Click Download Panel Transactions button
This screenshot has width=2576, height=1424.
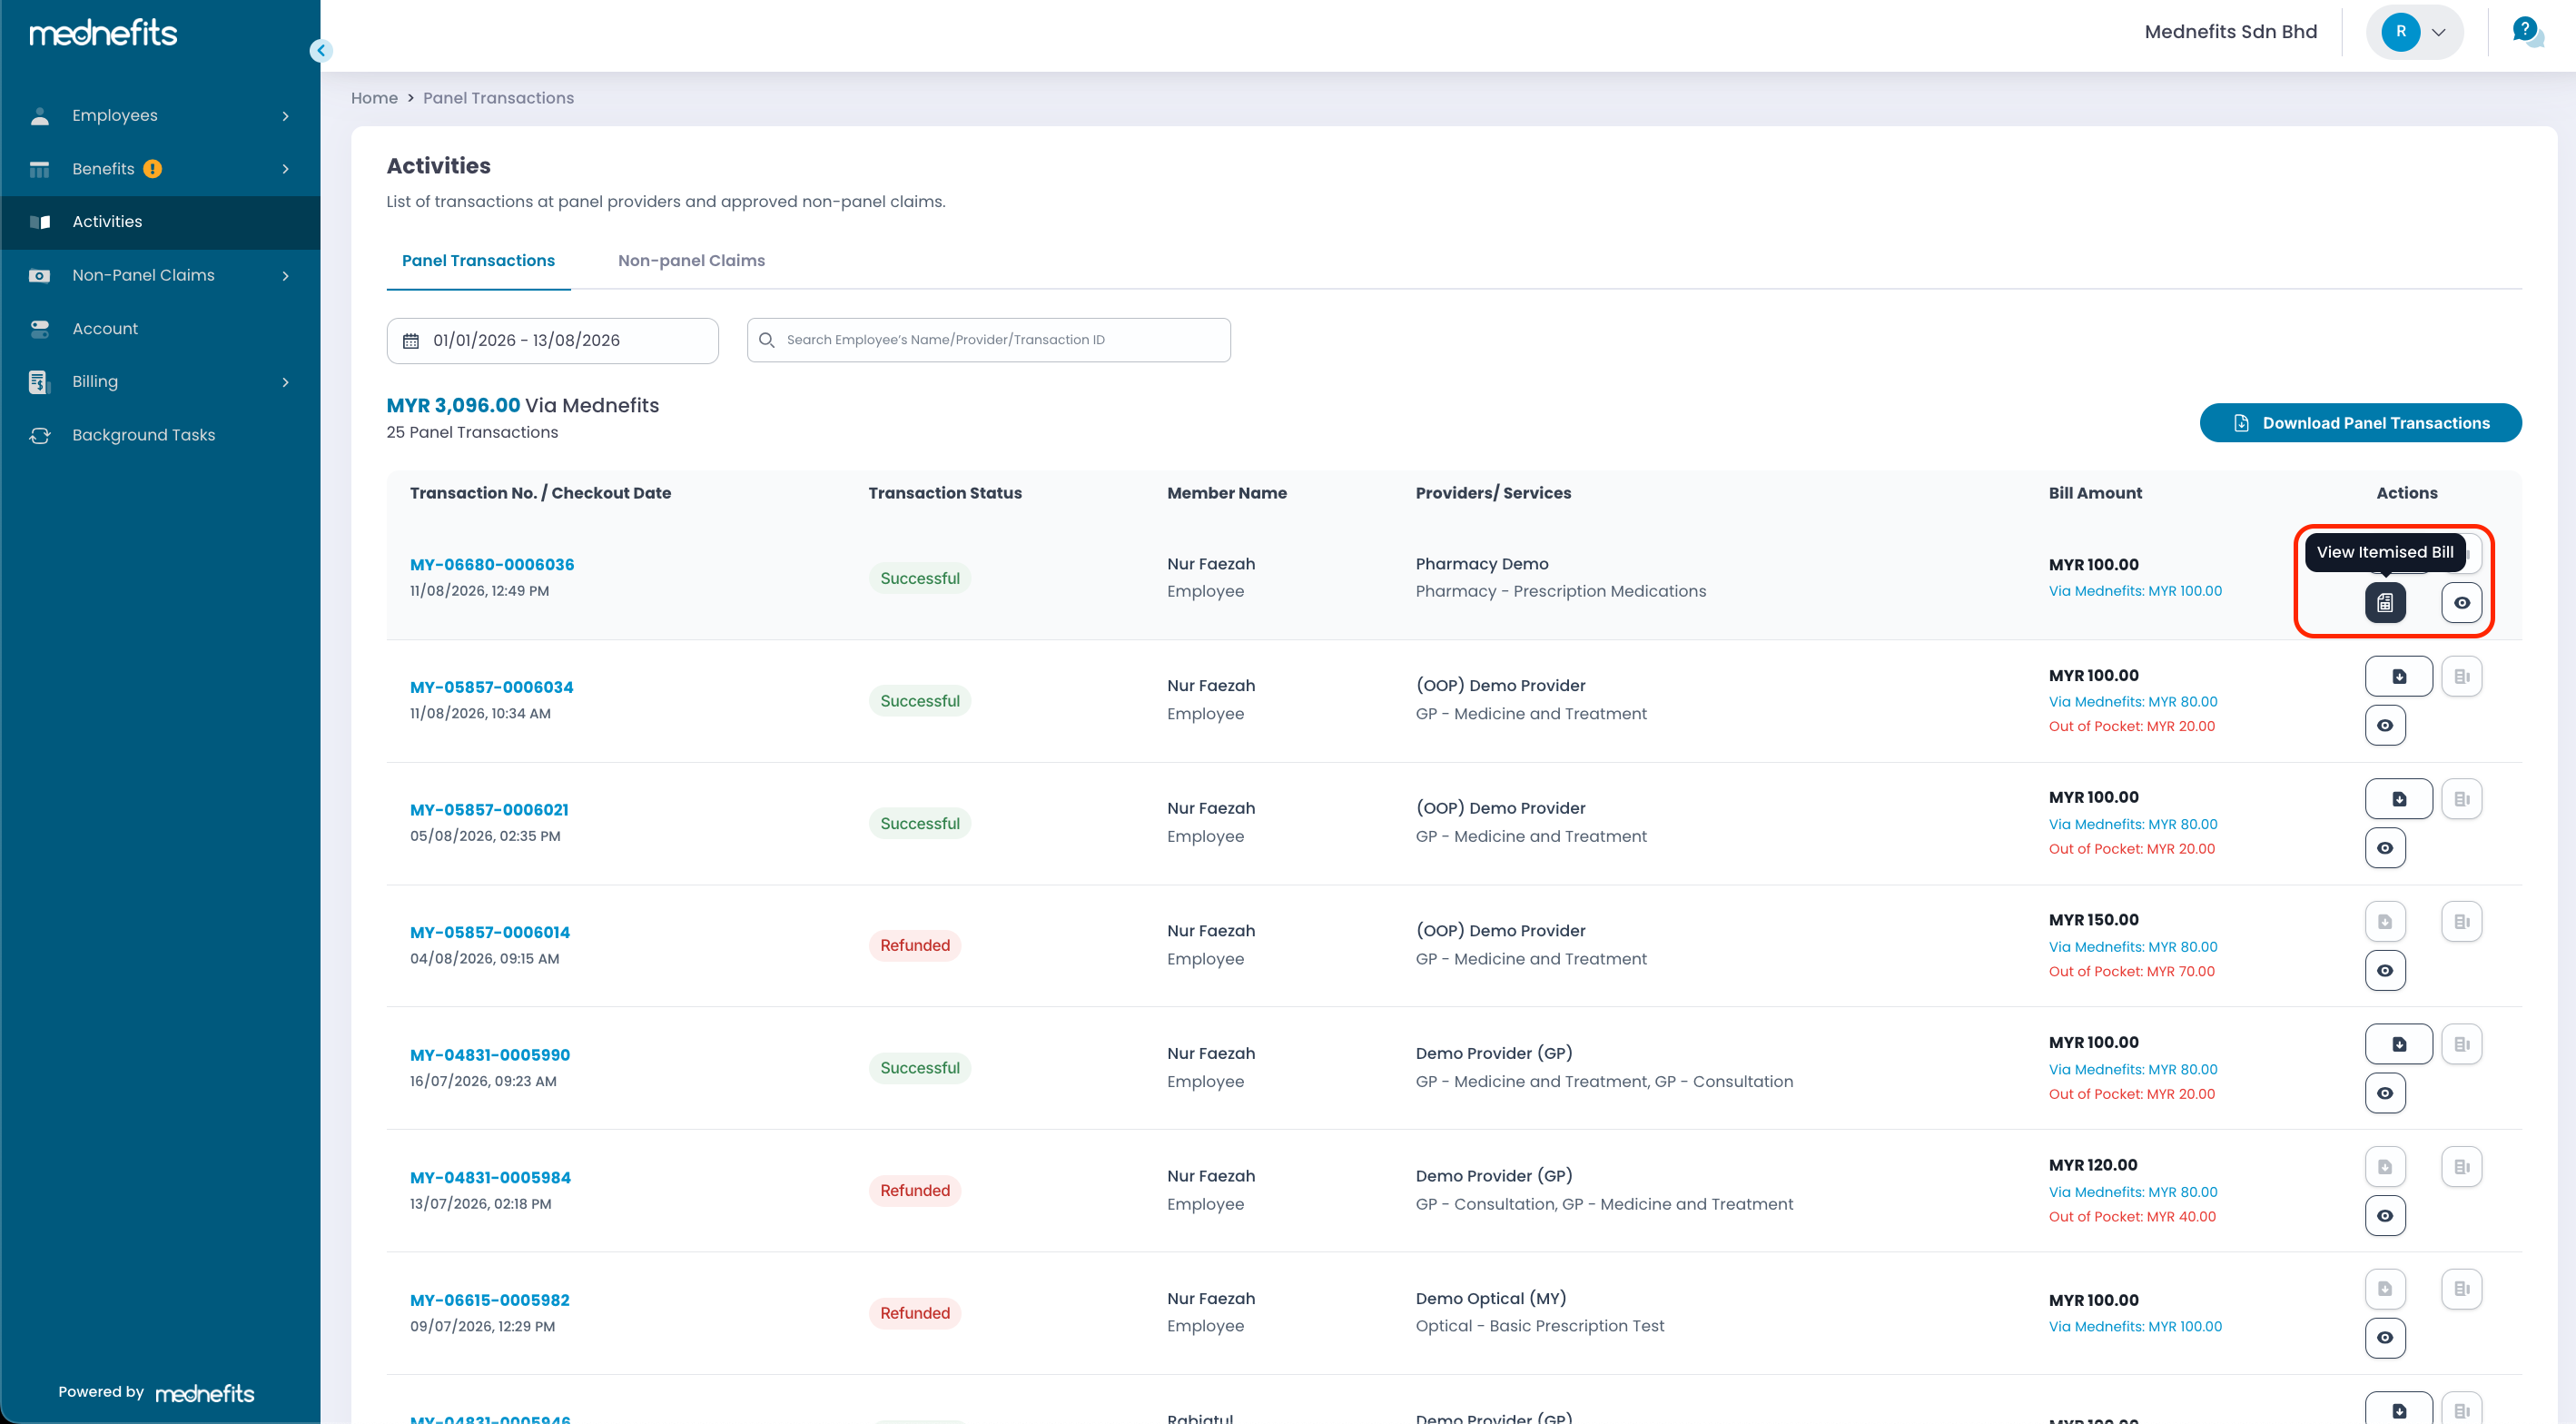tap(2360, 423)
